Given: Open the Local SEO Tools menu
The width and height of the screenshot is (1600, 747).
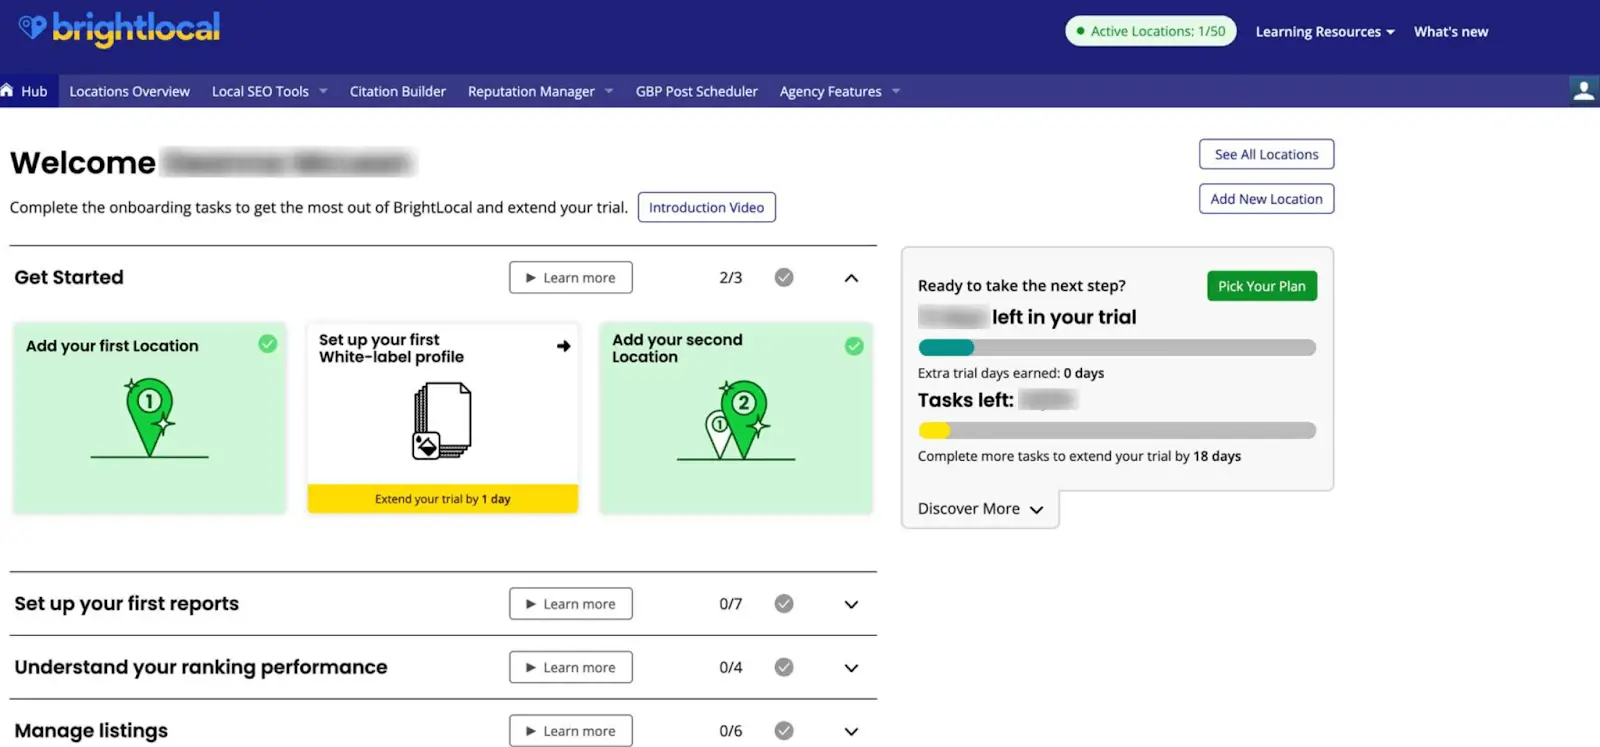Looking at the screenshot, I should [x=270, y=91].
